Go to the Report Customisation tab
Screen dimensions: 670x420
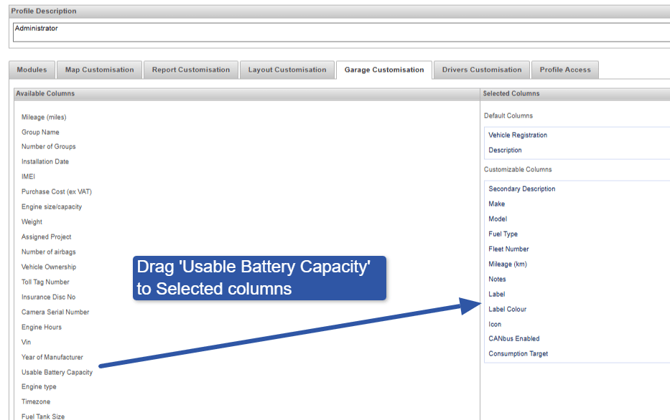[x=190, y=70]
